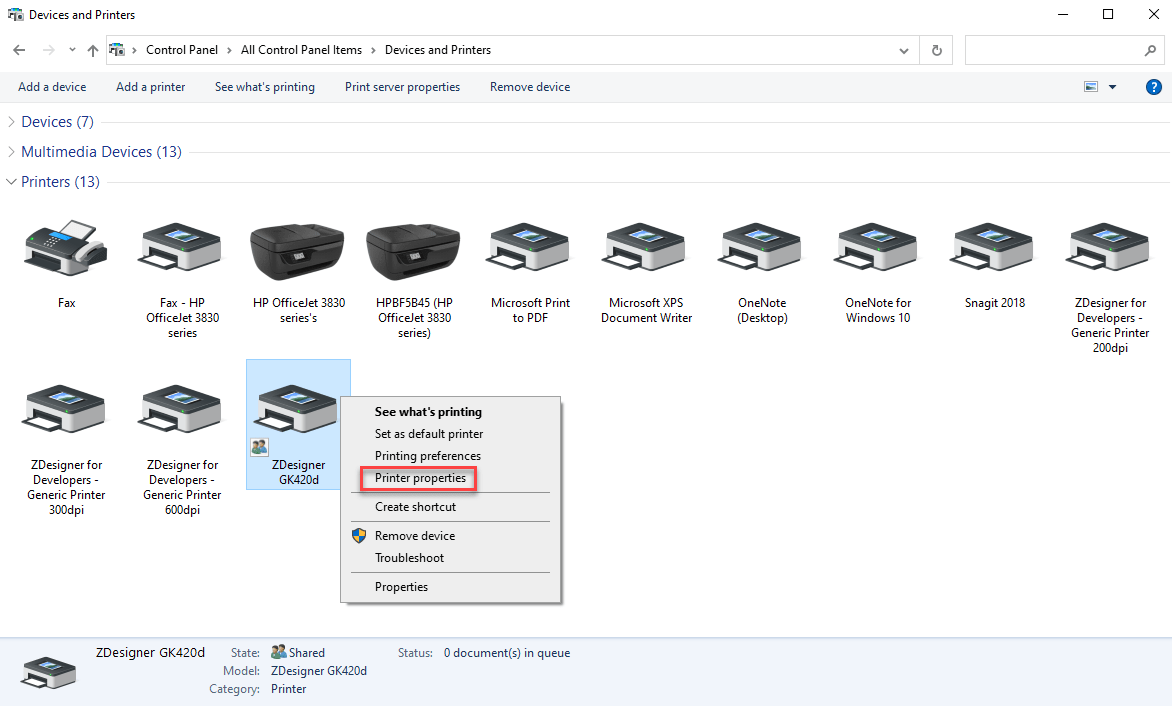Open the Help question mark icon
Viewport: 1172px width, 706px height.
point(1153,87)
